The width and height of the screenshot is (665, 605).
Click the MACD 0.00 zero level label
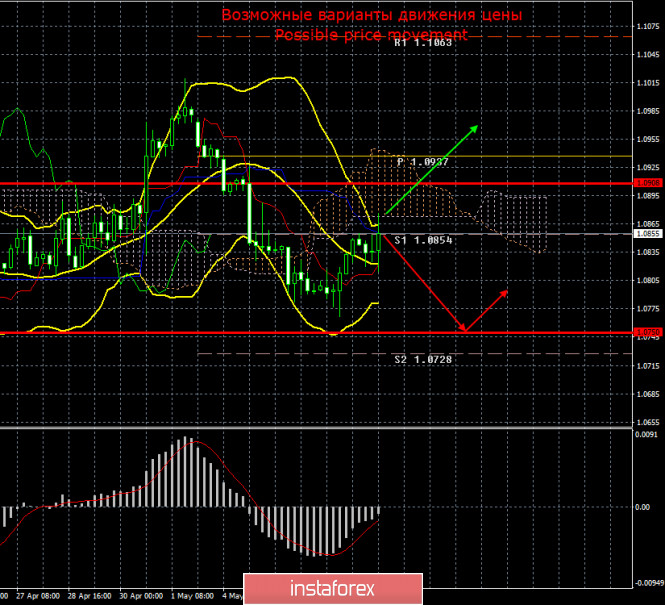coord(643,507)
